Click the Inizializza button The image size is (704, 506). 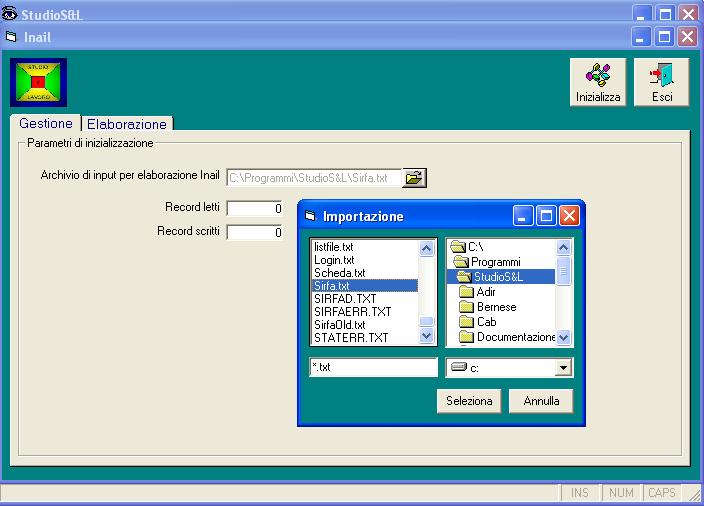point(598,82)
